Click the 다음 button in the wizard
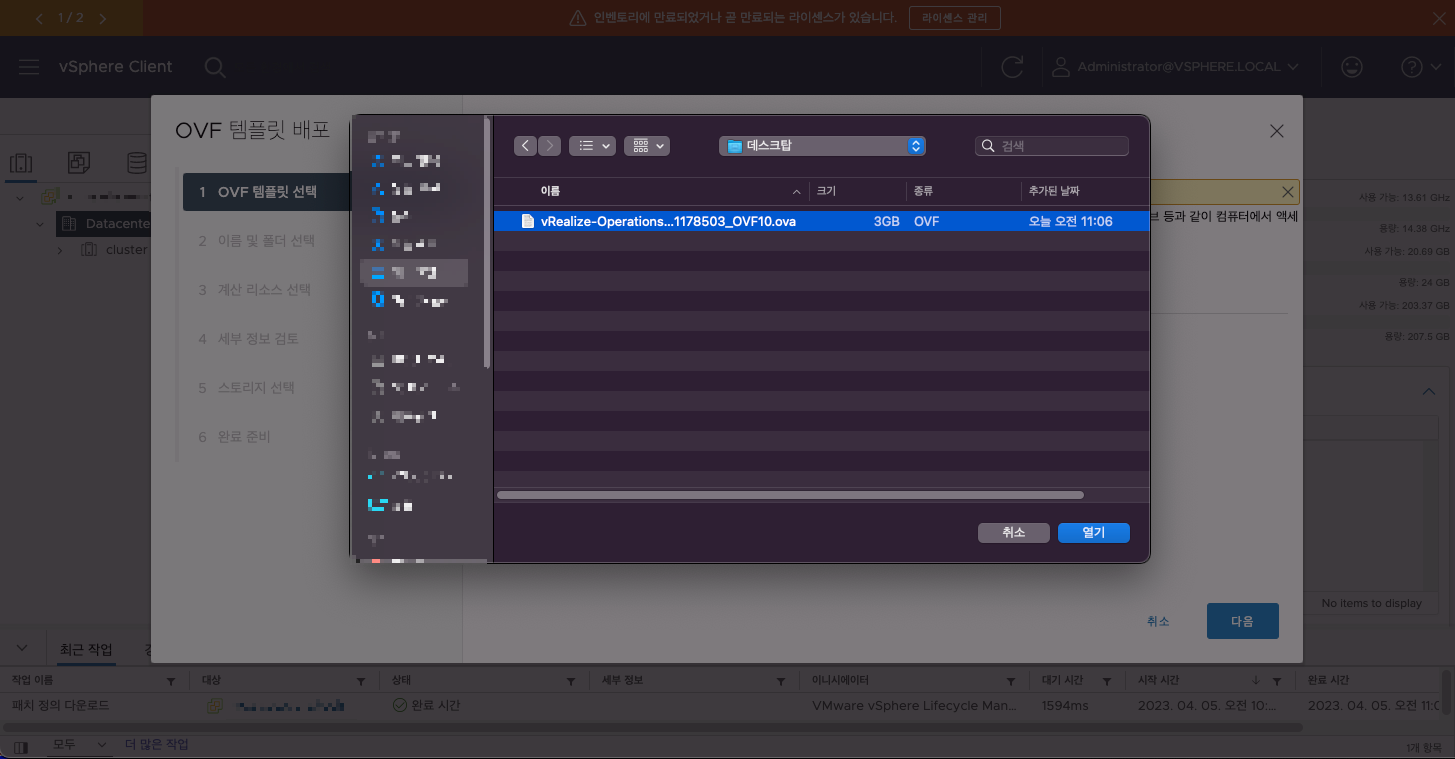1455x759 pixels. tap(1242, 621)
